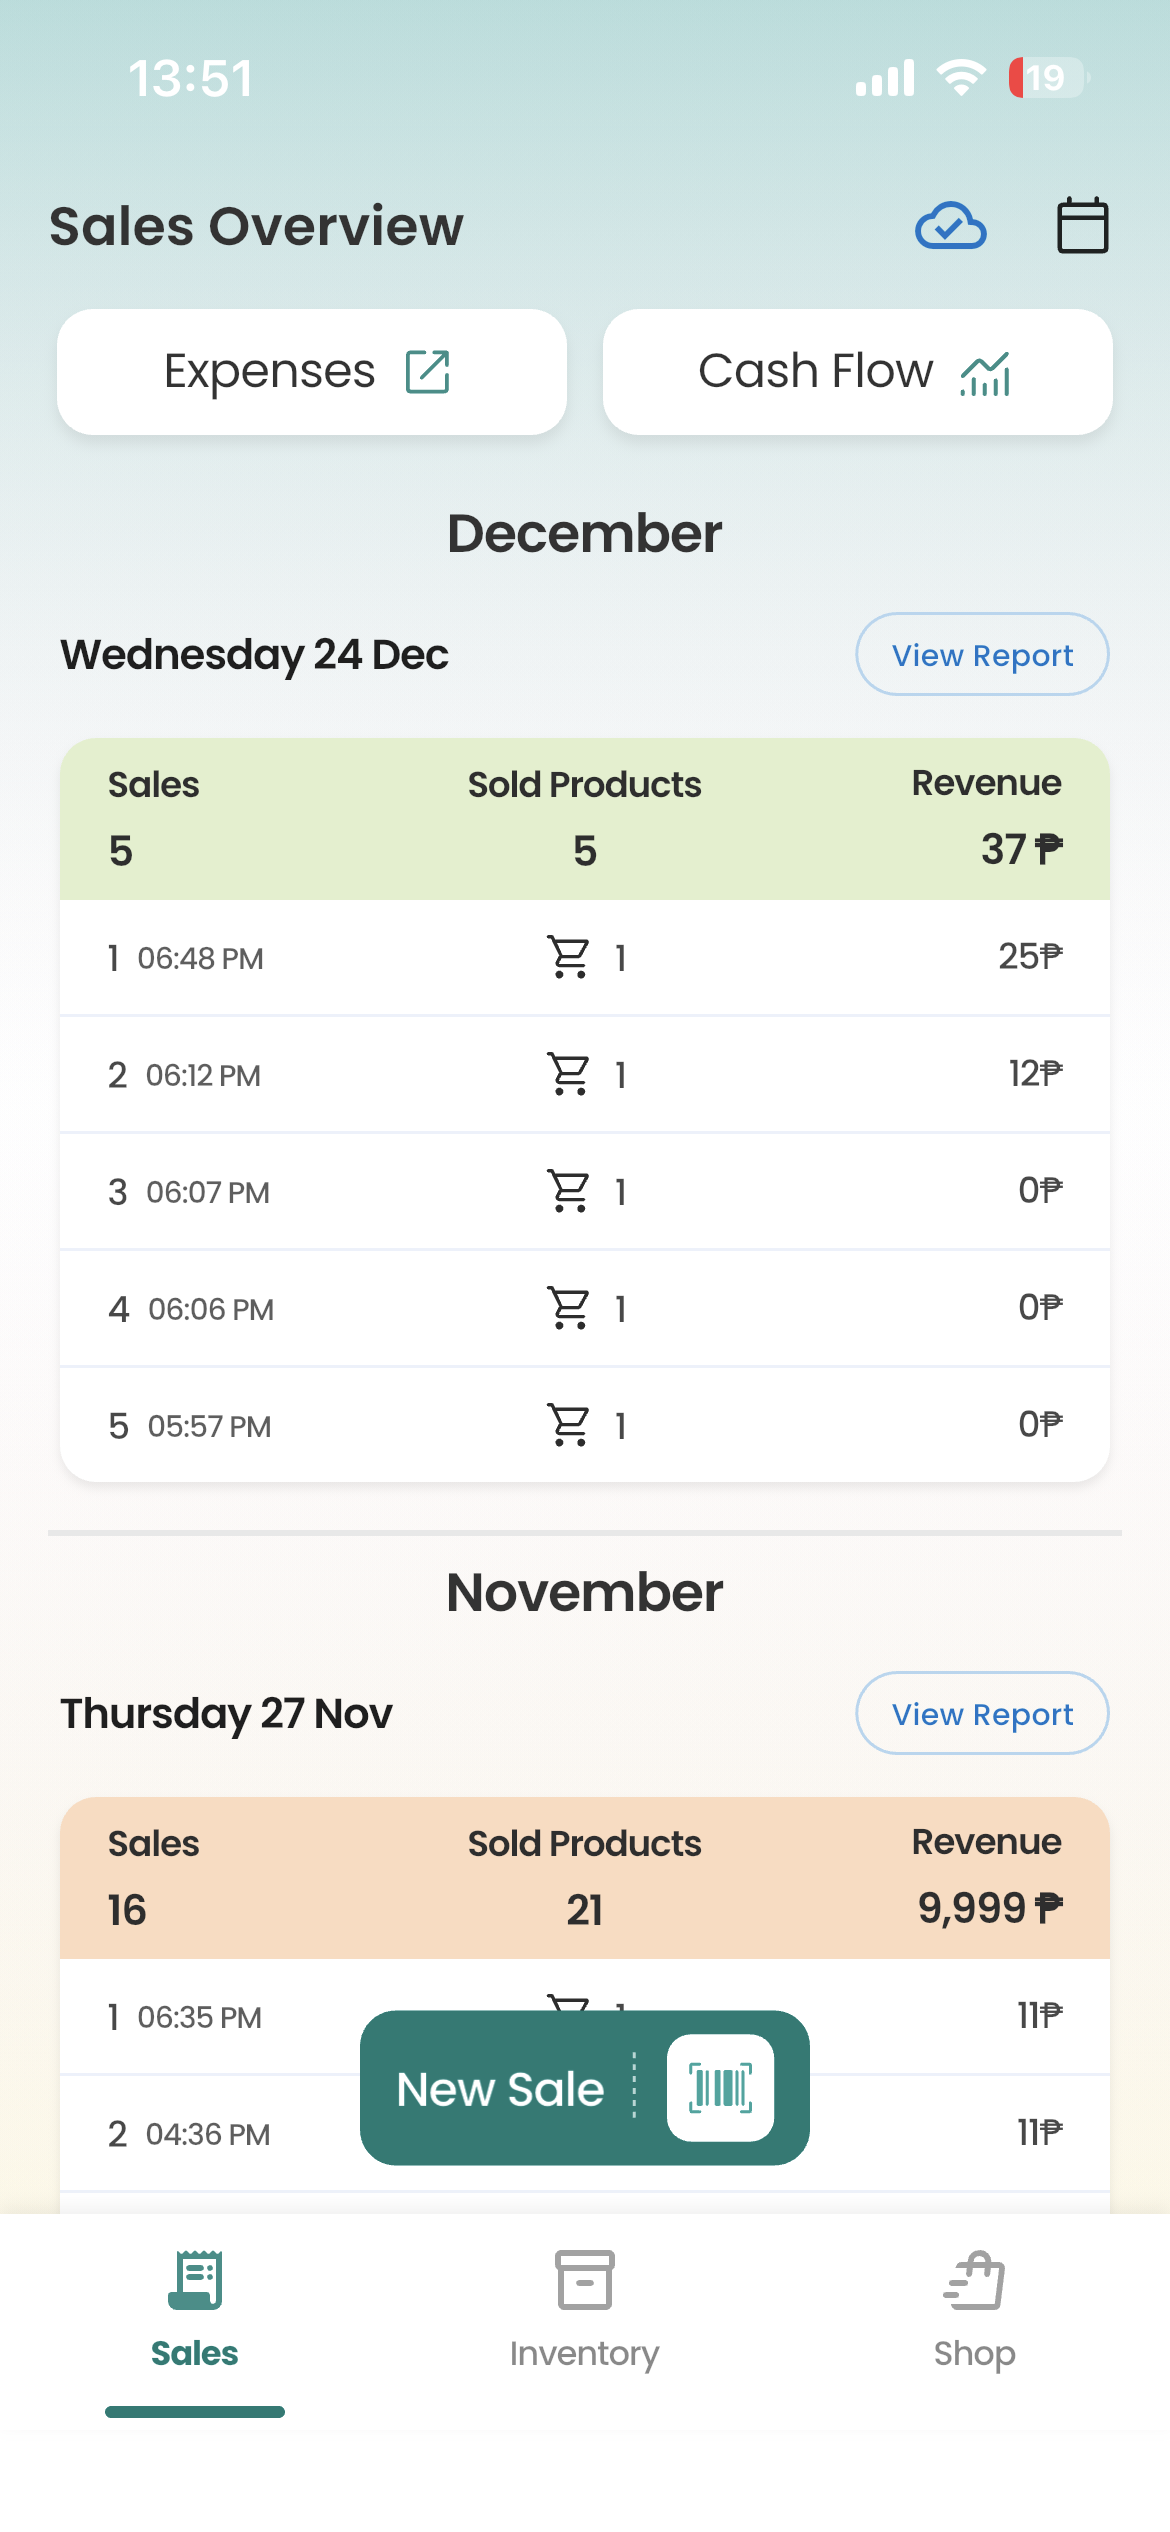Open the Expenses page

point(311,372)
